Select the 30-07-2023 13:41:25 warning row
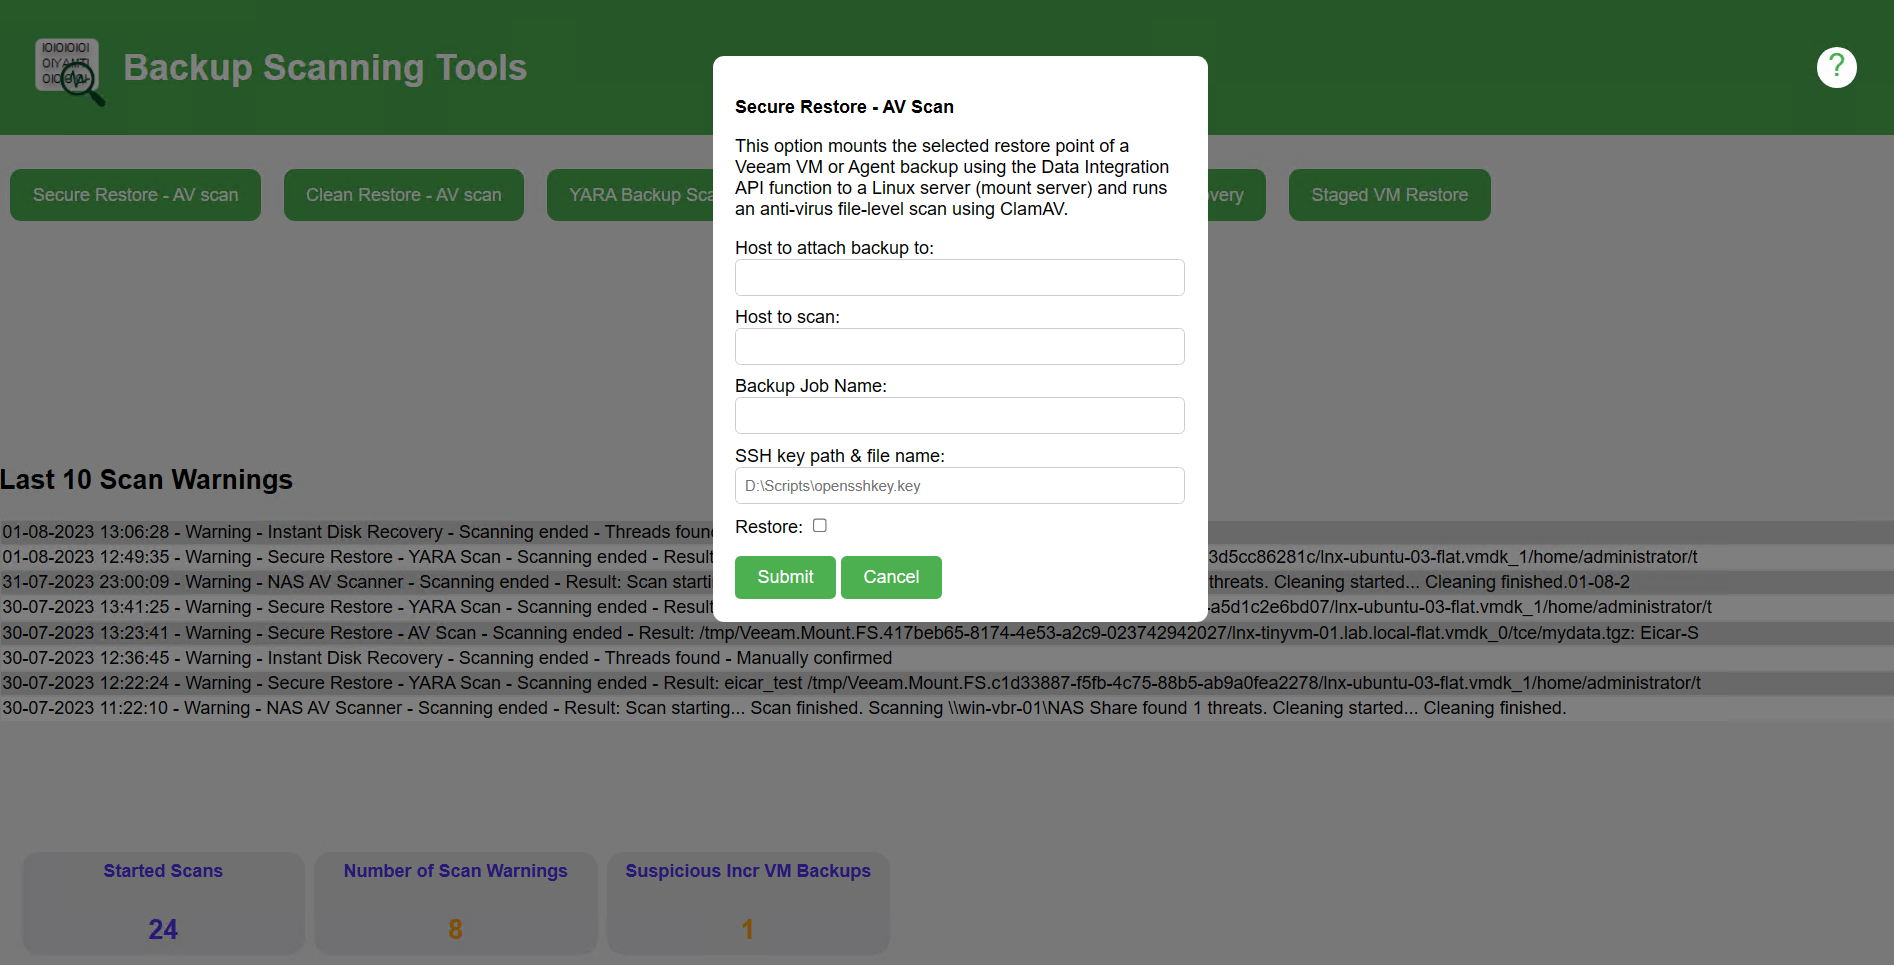 pos(947,607)
